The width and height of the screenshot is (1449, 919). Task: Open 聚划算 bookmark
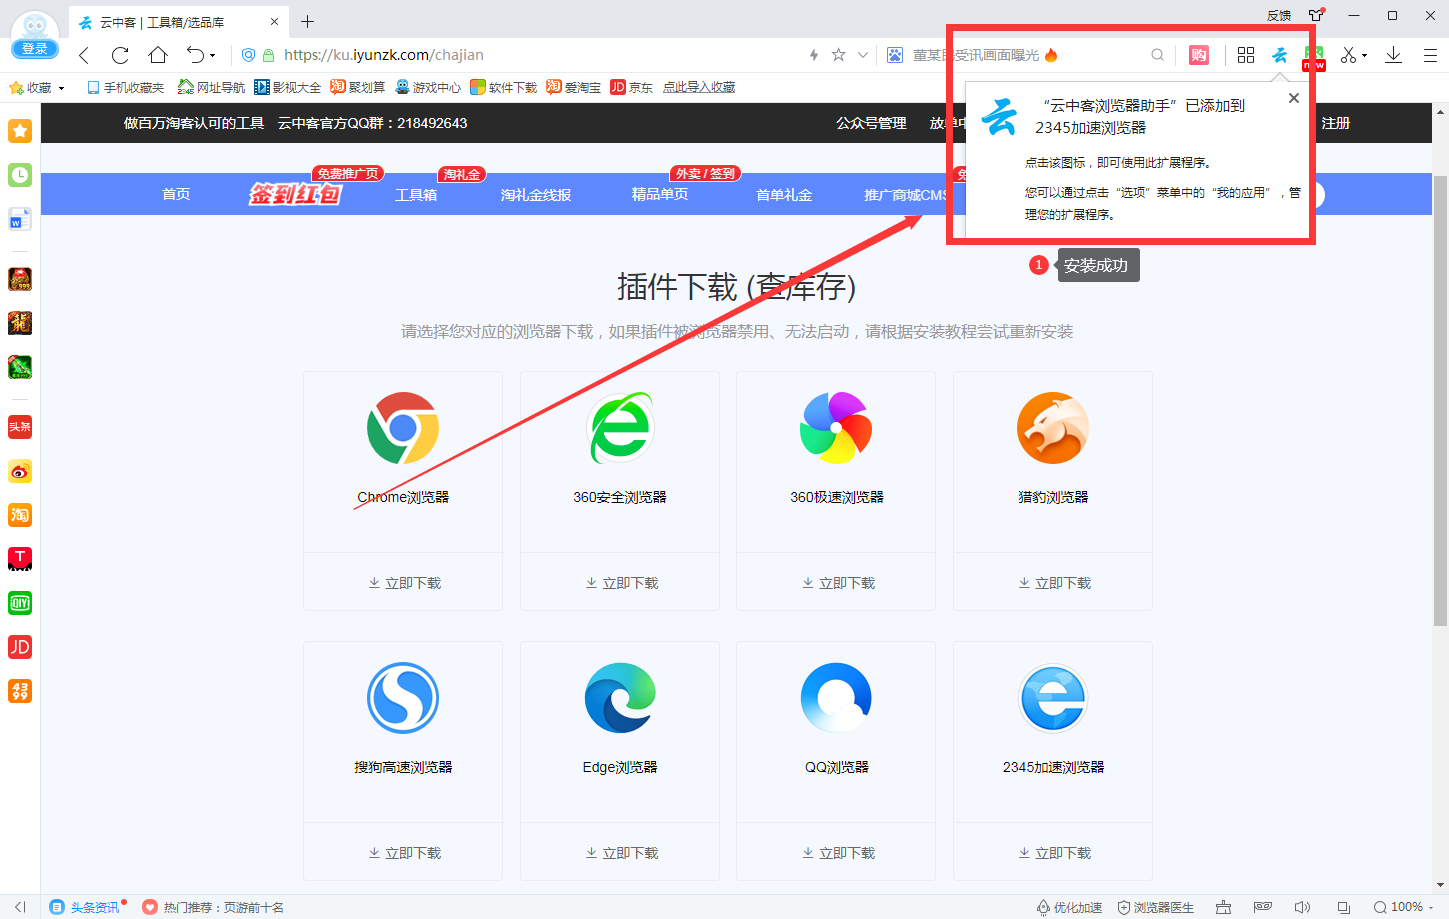(358, 88)
